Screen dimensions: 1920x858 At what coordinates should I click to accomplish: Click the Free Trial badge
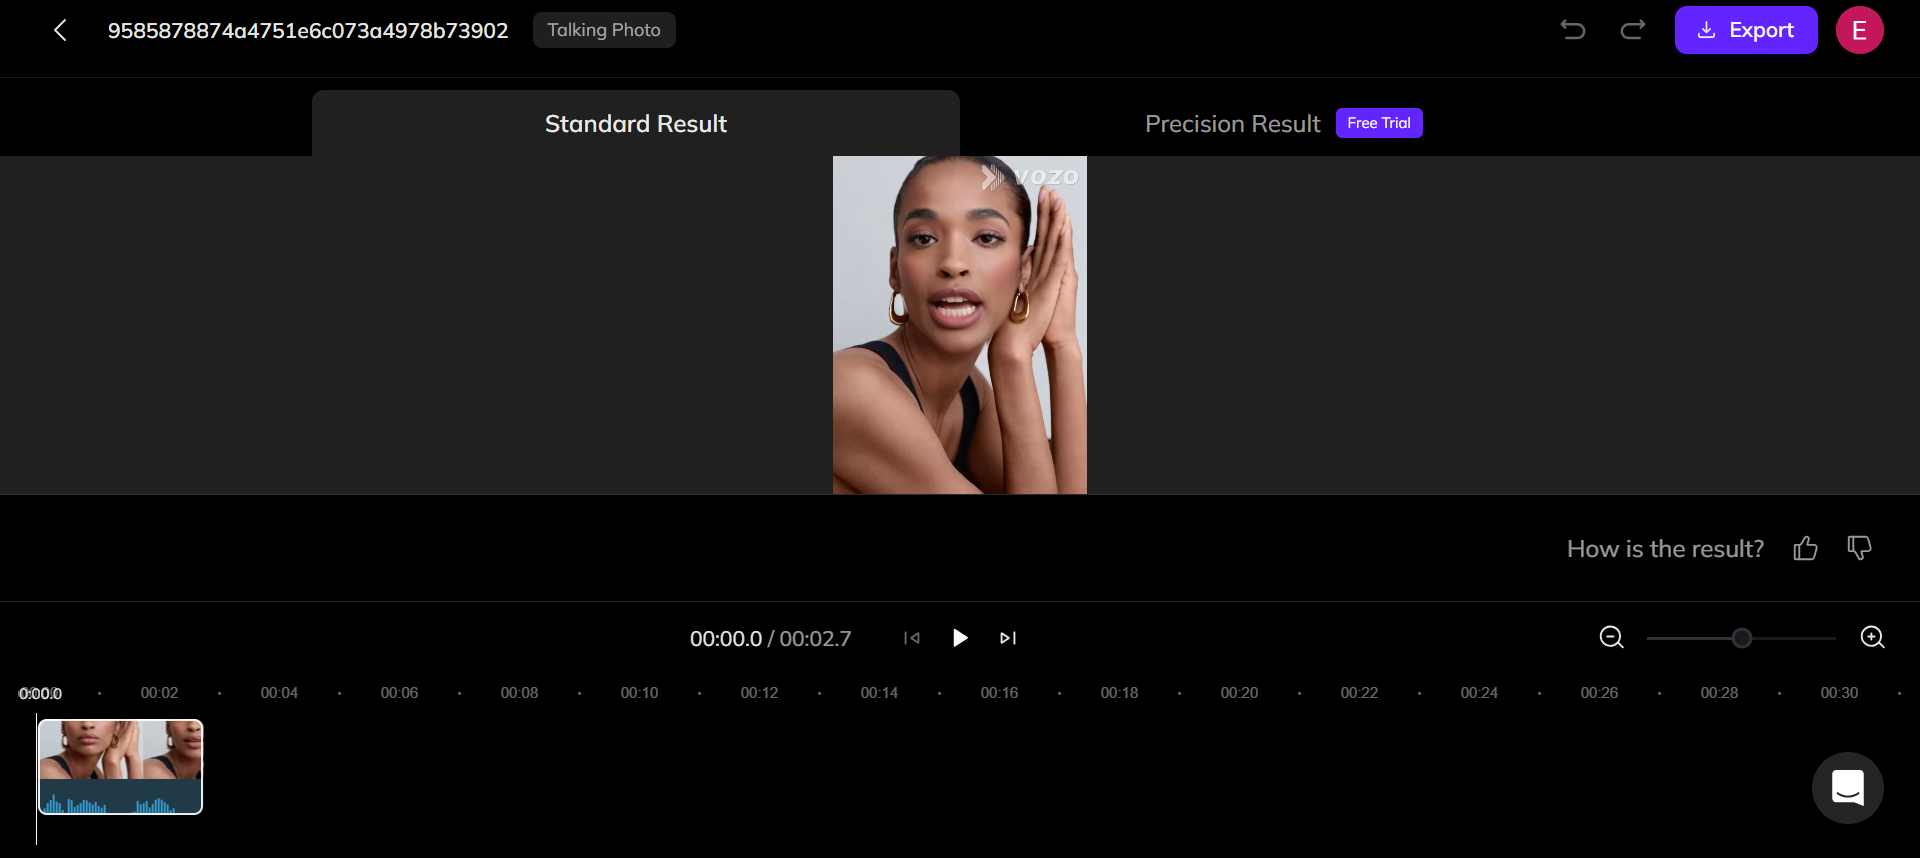pyautogui.click(x=1379, y=123)
